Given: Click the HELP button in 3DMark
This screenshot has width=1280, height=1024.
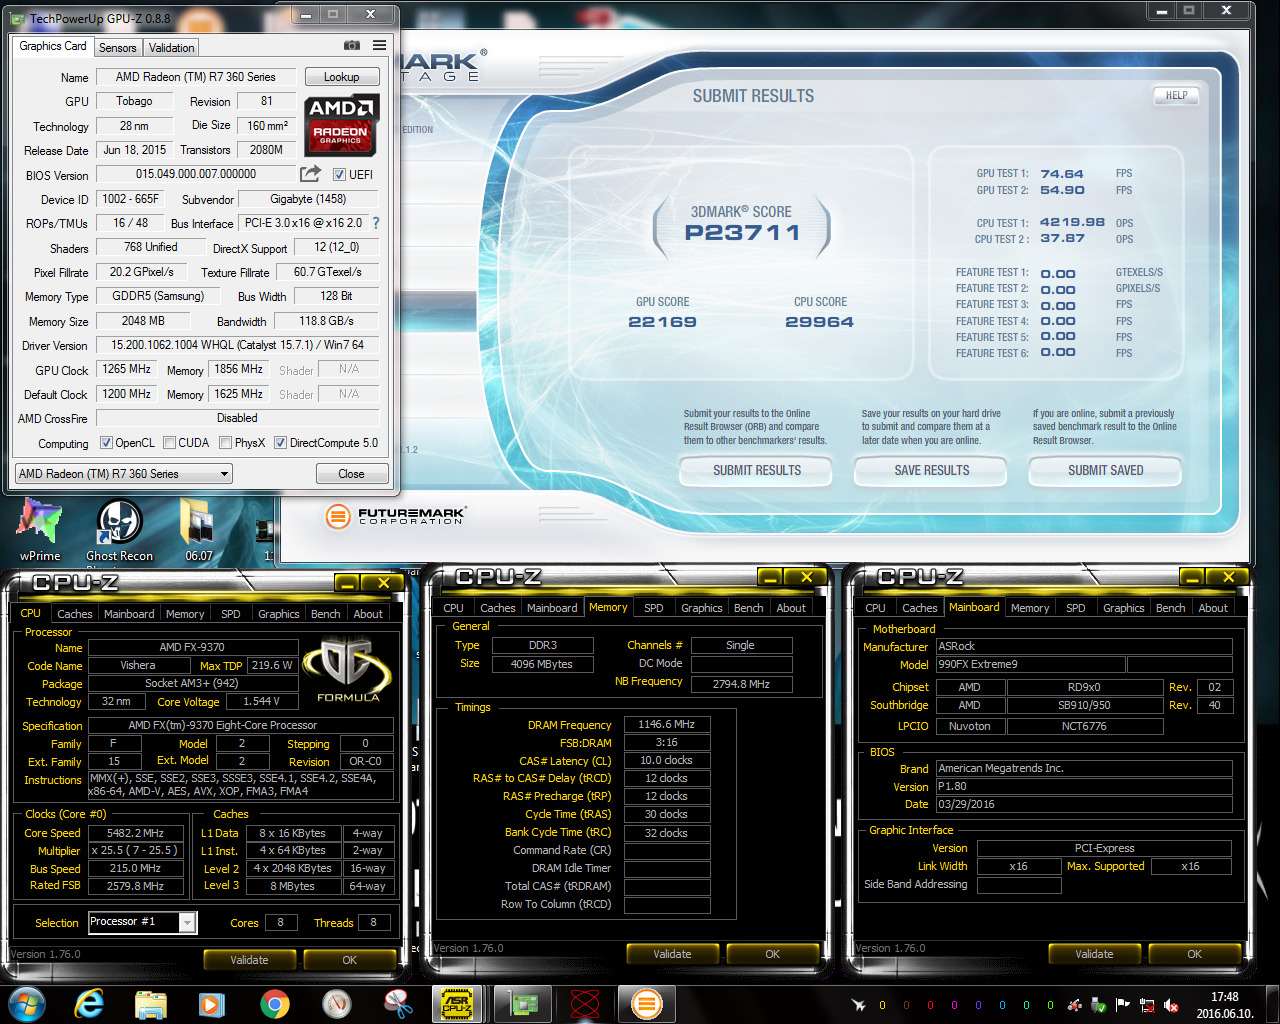Looking at the screenshot, I should 1176,96.
